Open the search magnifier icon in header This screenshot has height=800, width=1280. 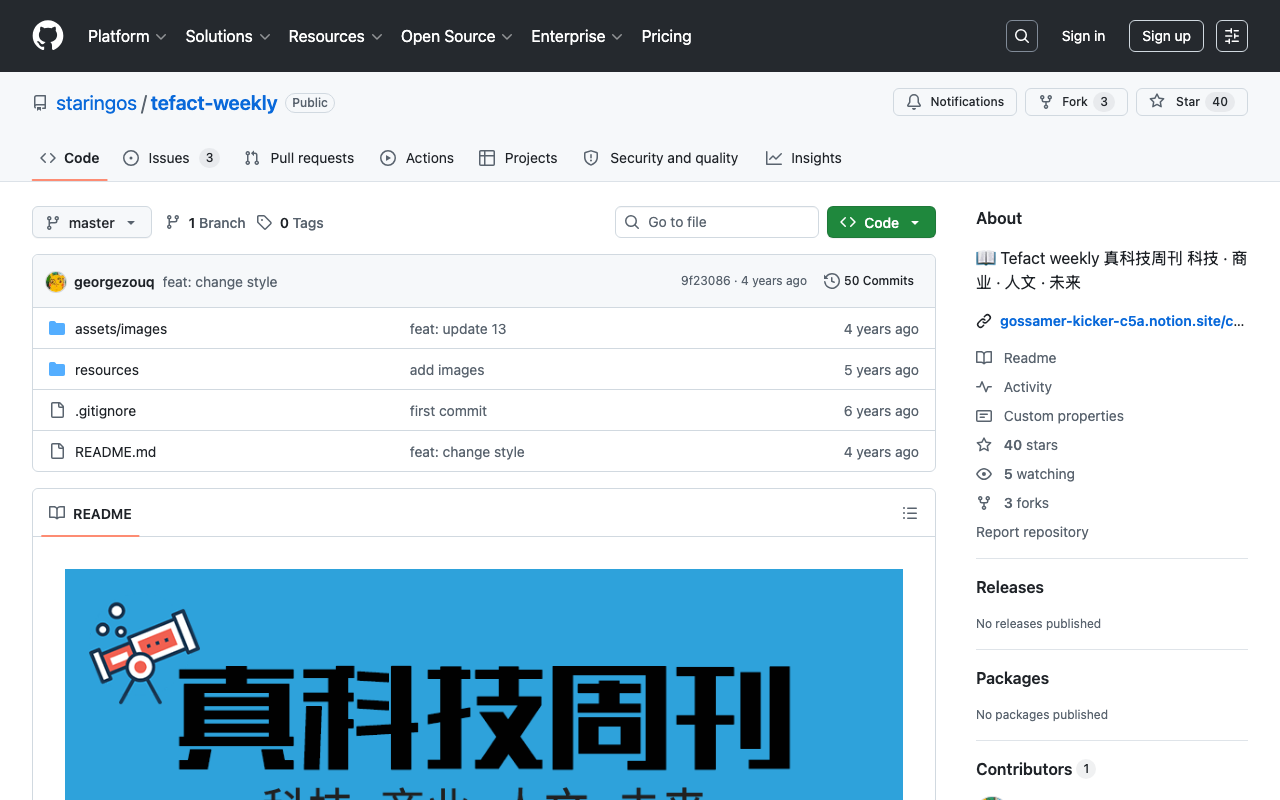(x=1022, y=36)
